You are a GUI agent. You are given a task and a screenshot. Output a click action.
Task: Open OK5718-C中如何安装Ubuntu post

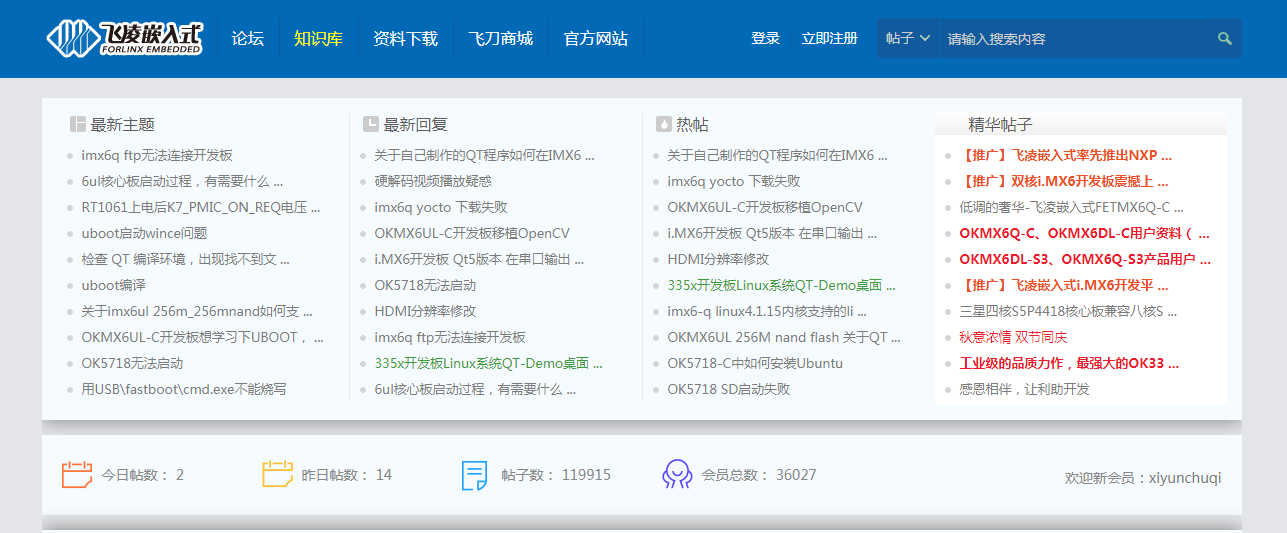pos(755,363)
